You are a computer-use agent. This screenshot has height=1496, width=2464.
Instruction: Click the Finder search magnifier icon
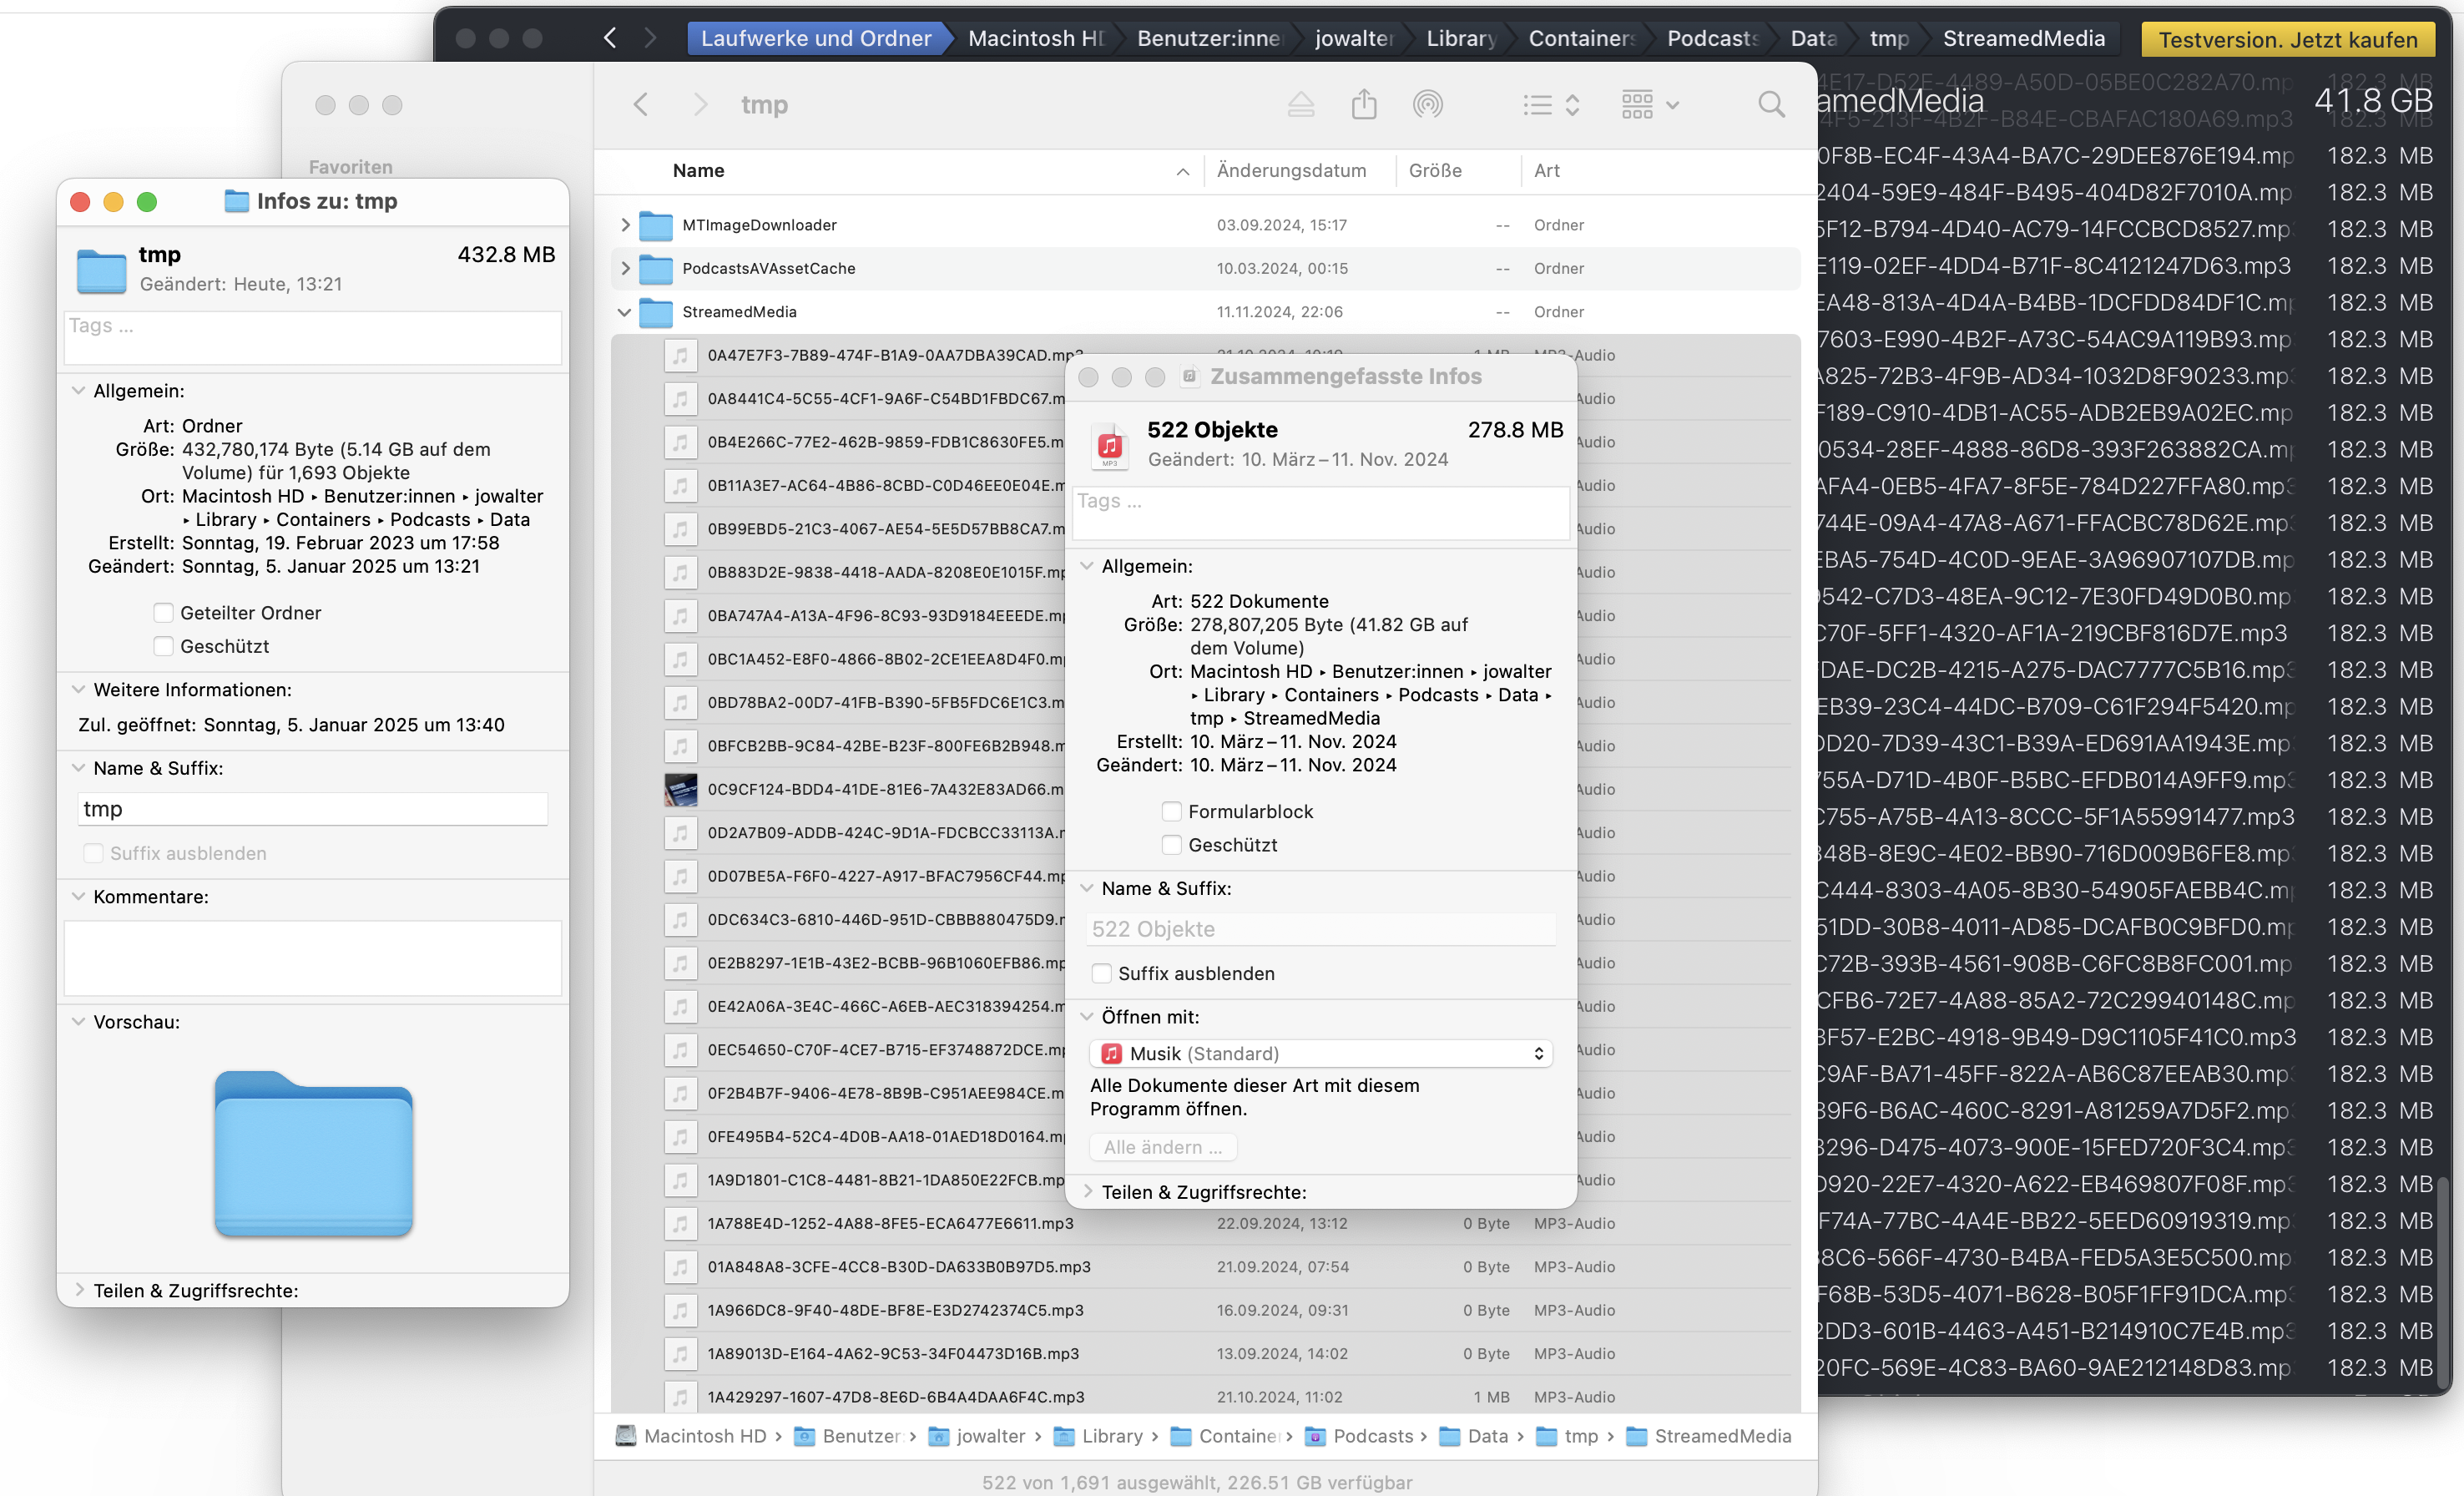[1771, 104]
